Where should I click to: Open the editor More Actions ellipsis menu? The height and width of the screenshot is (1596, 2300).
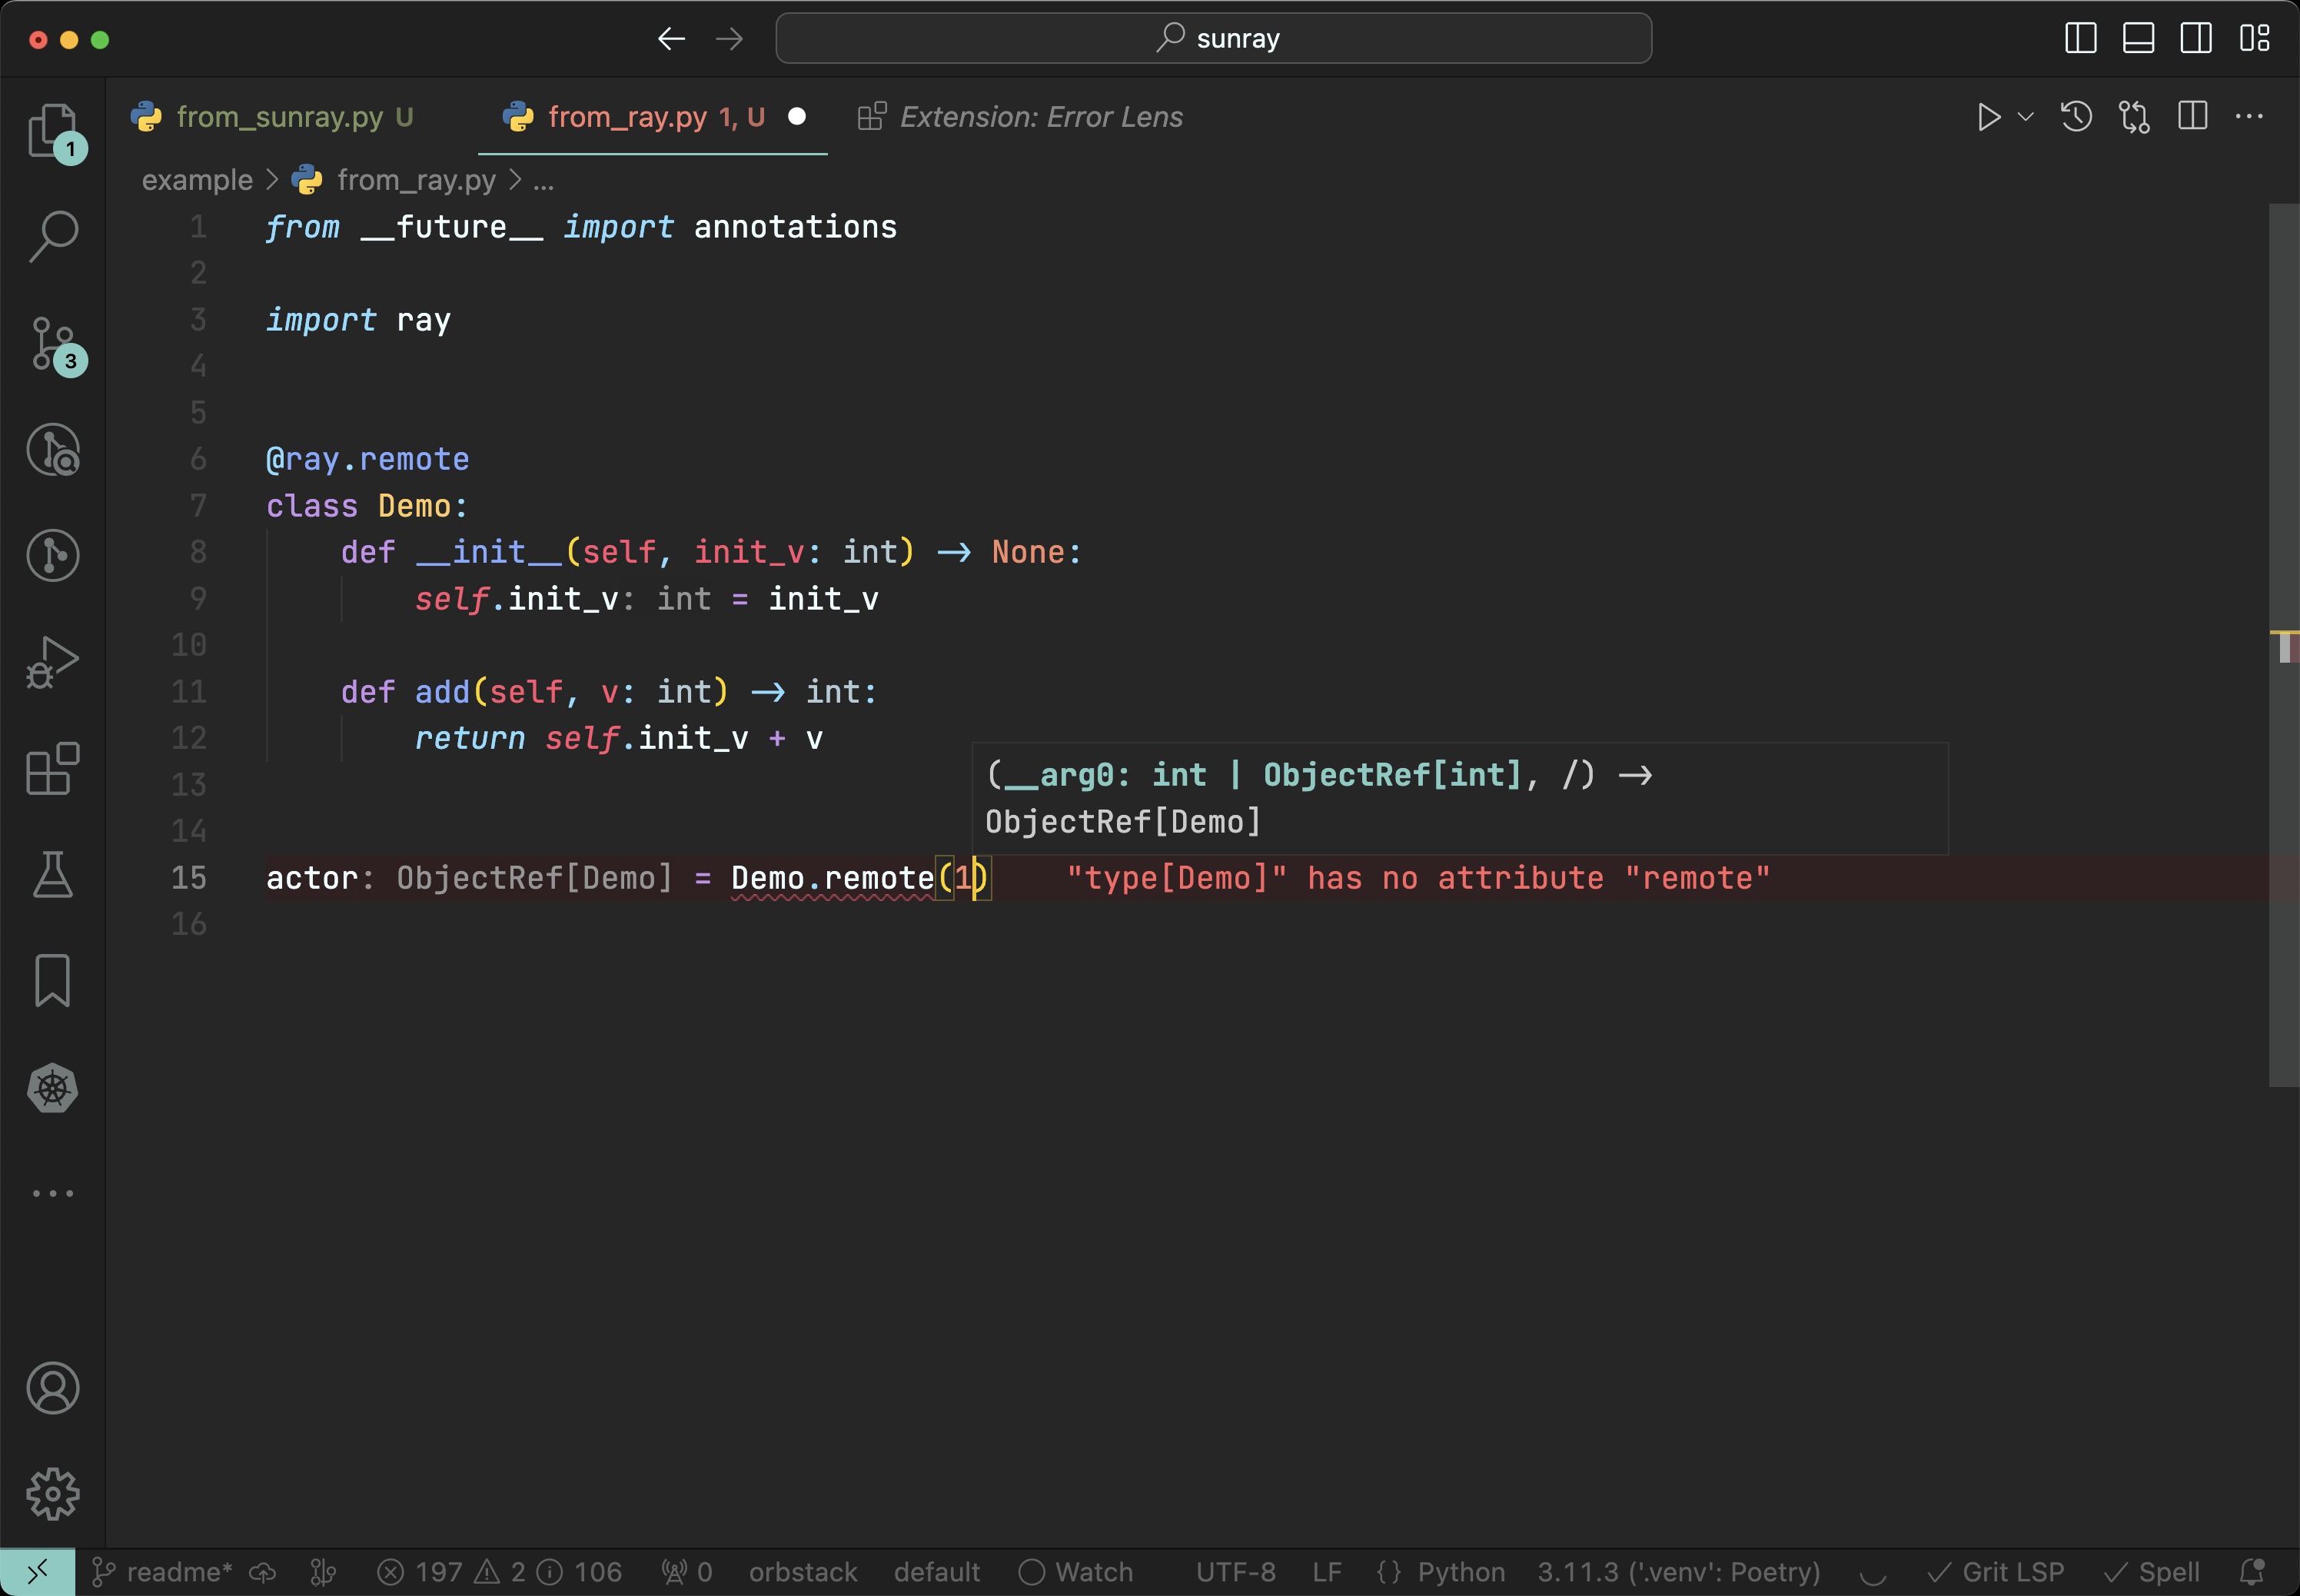point(2249,117)
